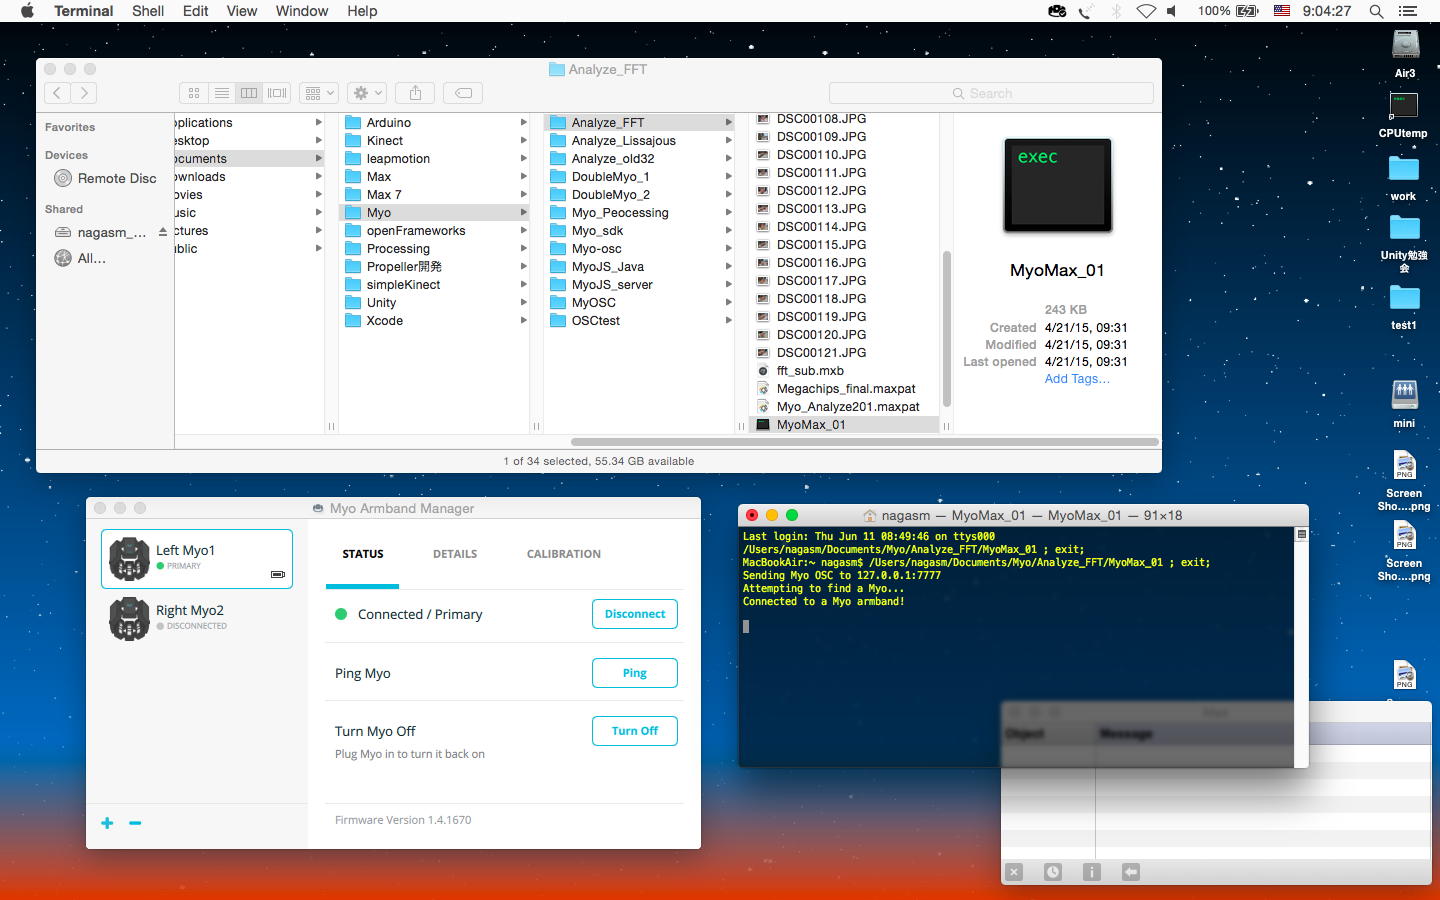Click the Finder search field
The image size is (1440, 900).
[991, 93]
